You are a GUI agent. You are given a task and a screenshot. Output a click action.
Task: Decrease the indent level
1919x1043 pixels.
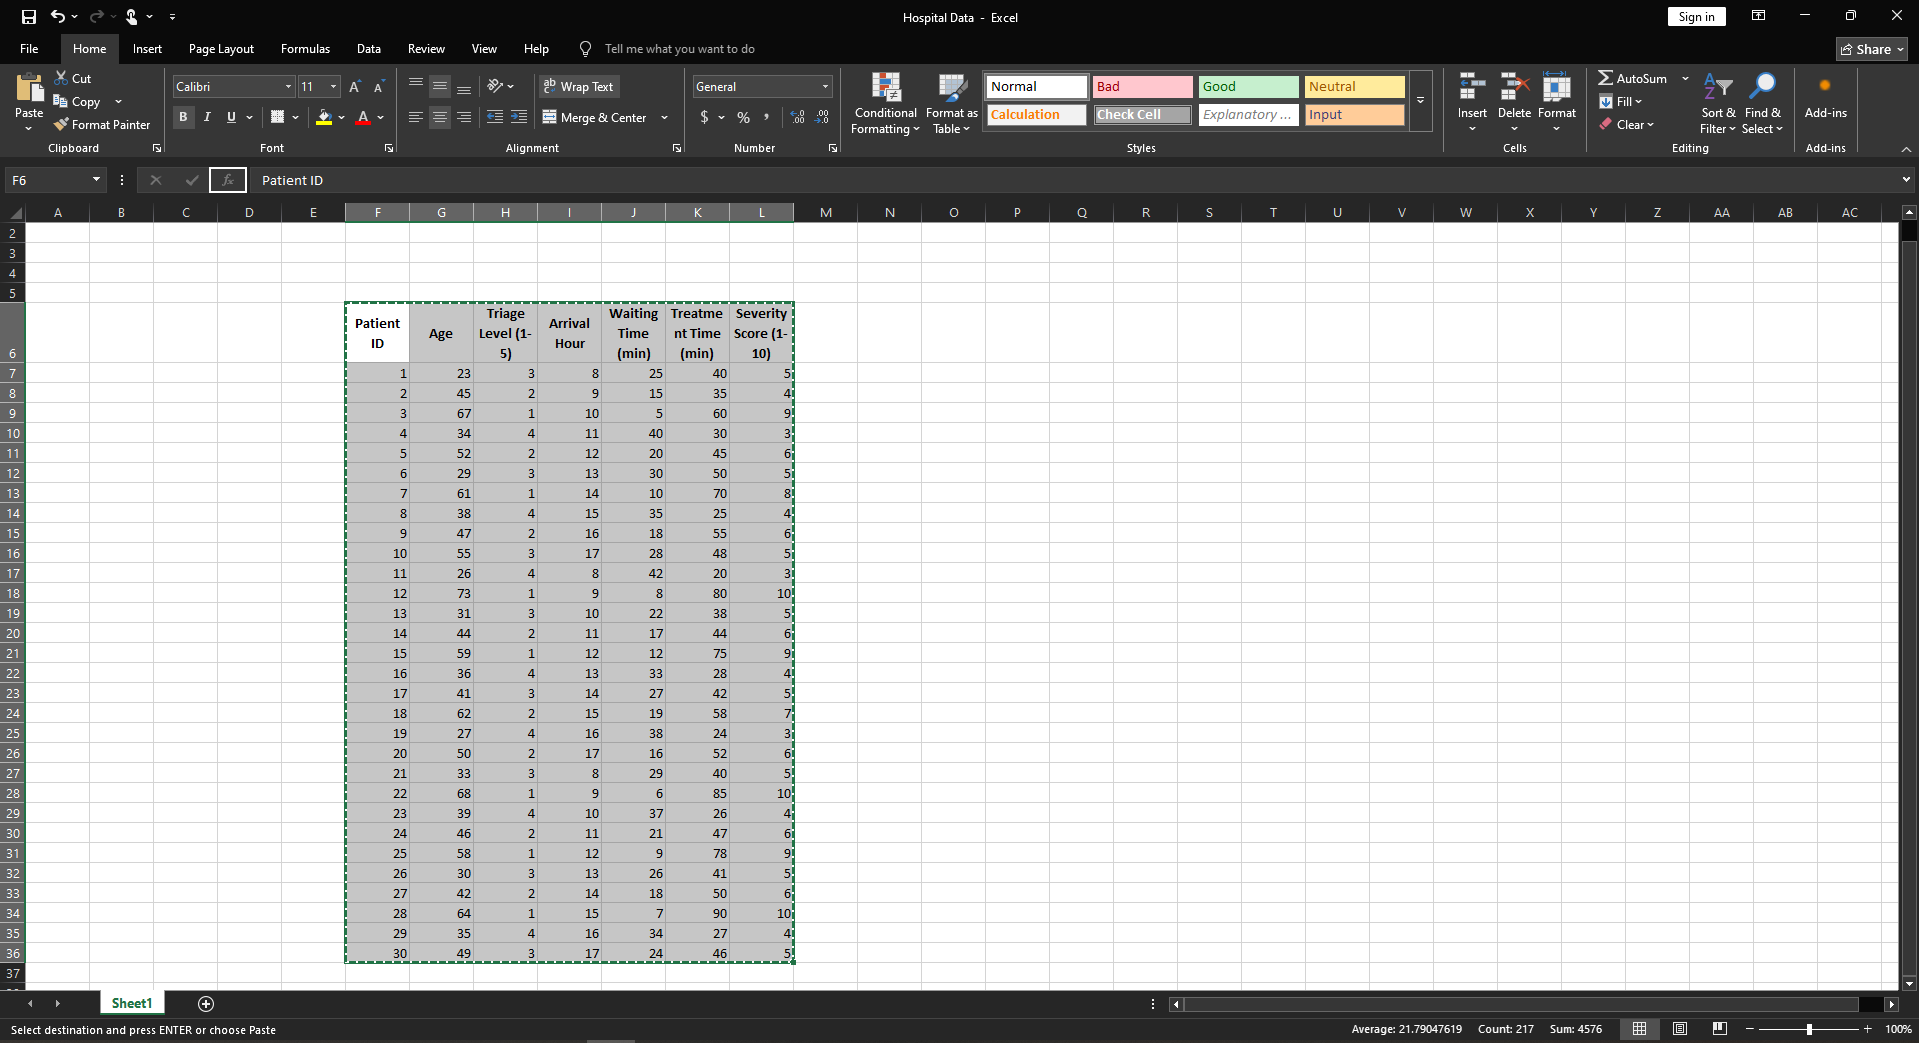(495, 117)
